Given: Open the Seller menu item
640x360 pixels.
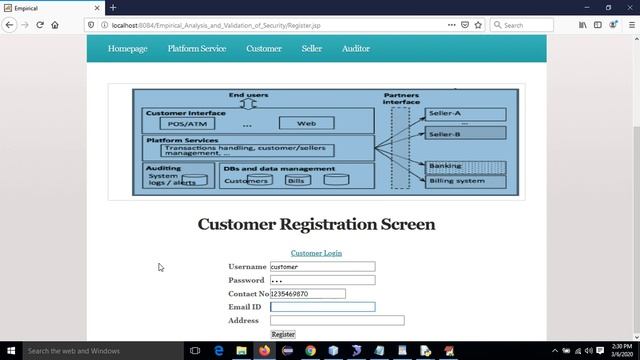Looking at the screenshot, I should tap(311, 49).
